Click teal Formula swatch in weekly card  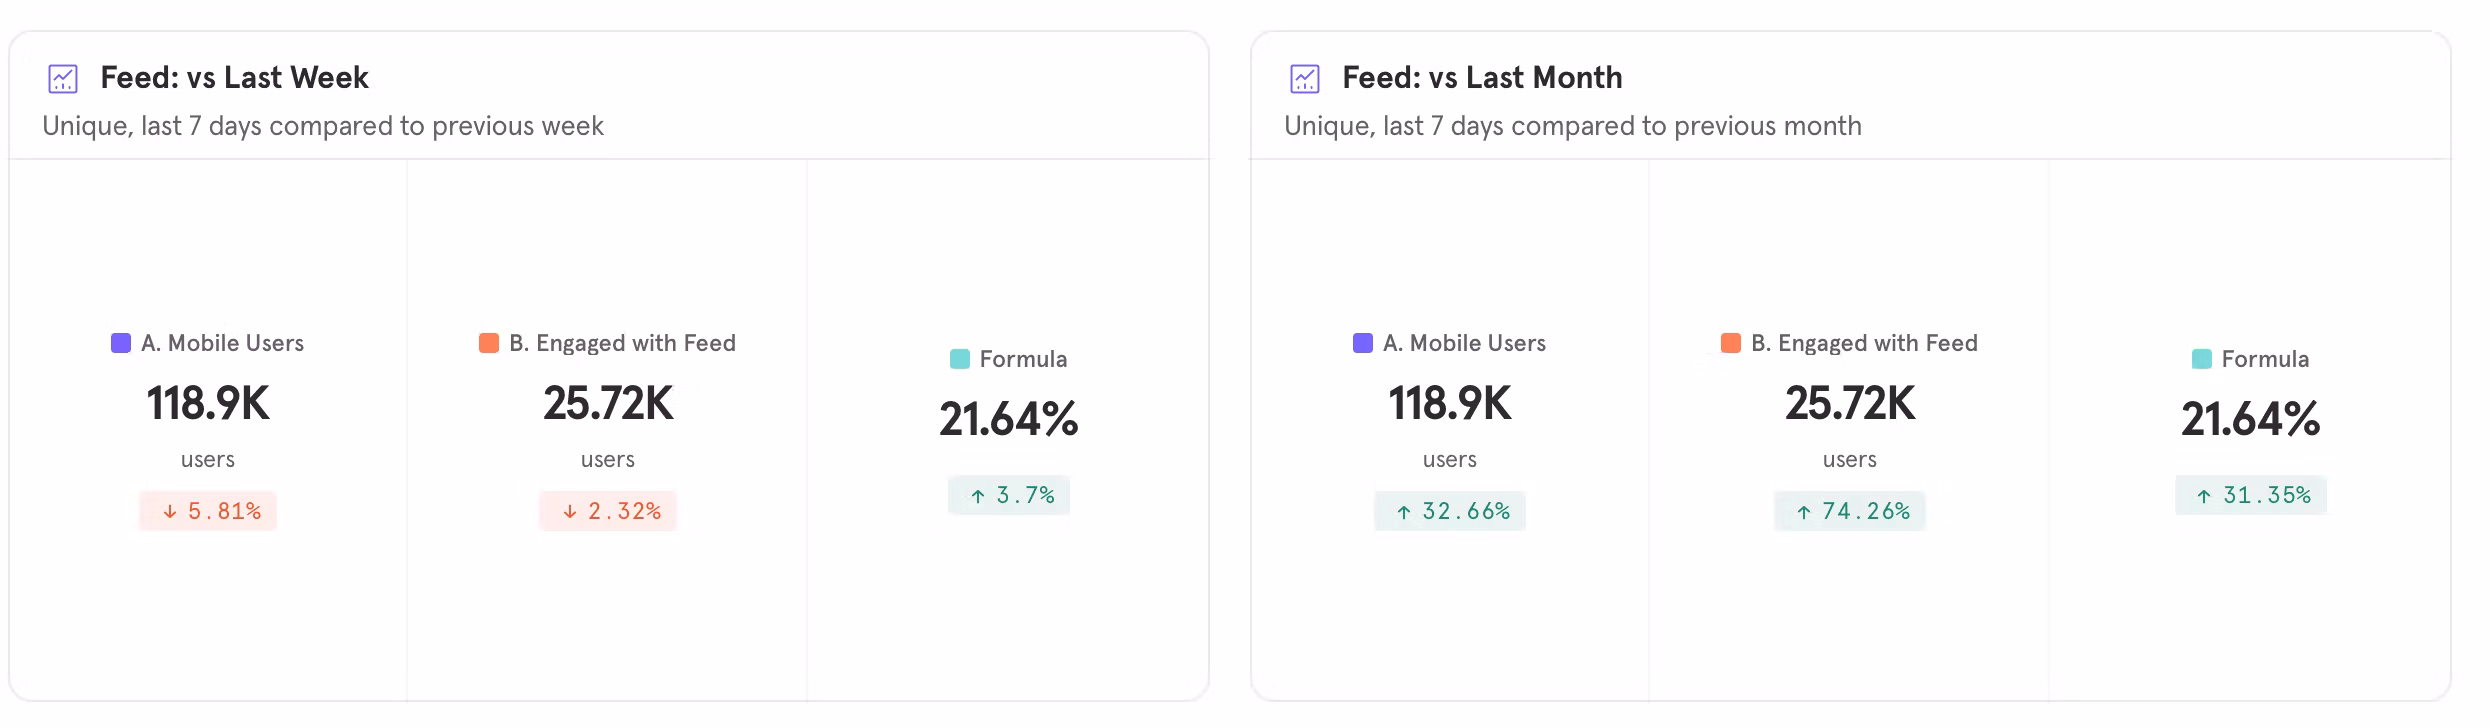[960, 359]
